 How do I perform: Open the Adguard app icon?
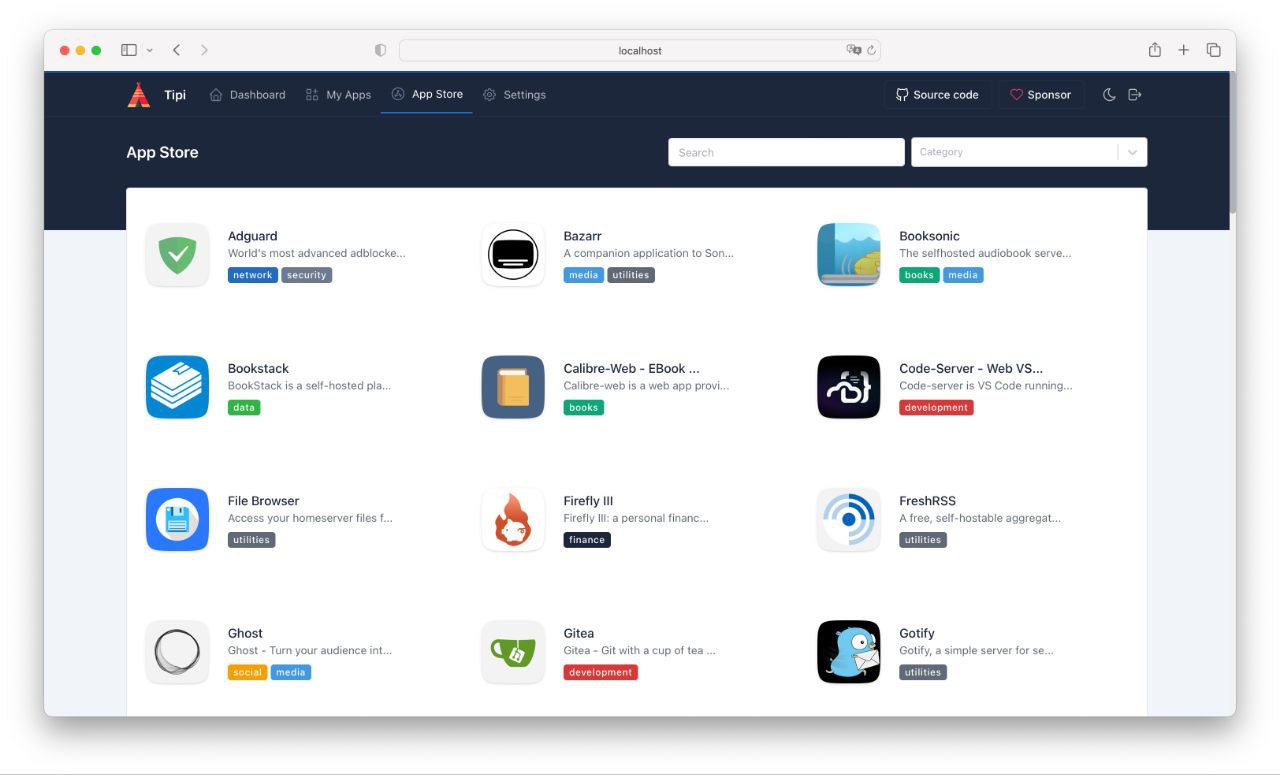(177, 255)
